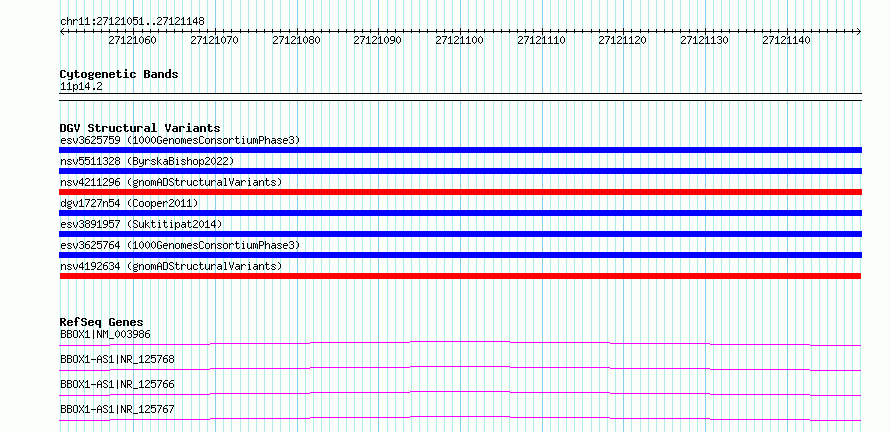Open variant label nsv4211296 gnomAD
This screenshot has width=890, height=432.
pos(171,182)
